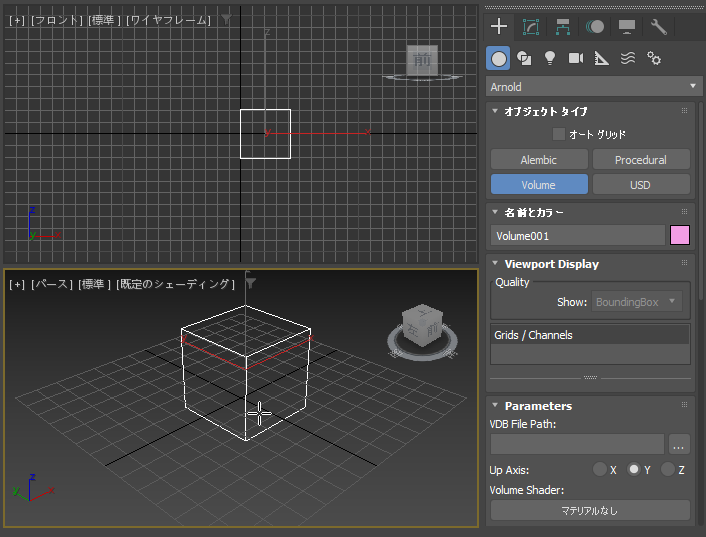Screen dimensions: 706x537
Task: Set Up Axis to Z
Action: coord(668,469)
